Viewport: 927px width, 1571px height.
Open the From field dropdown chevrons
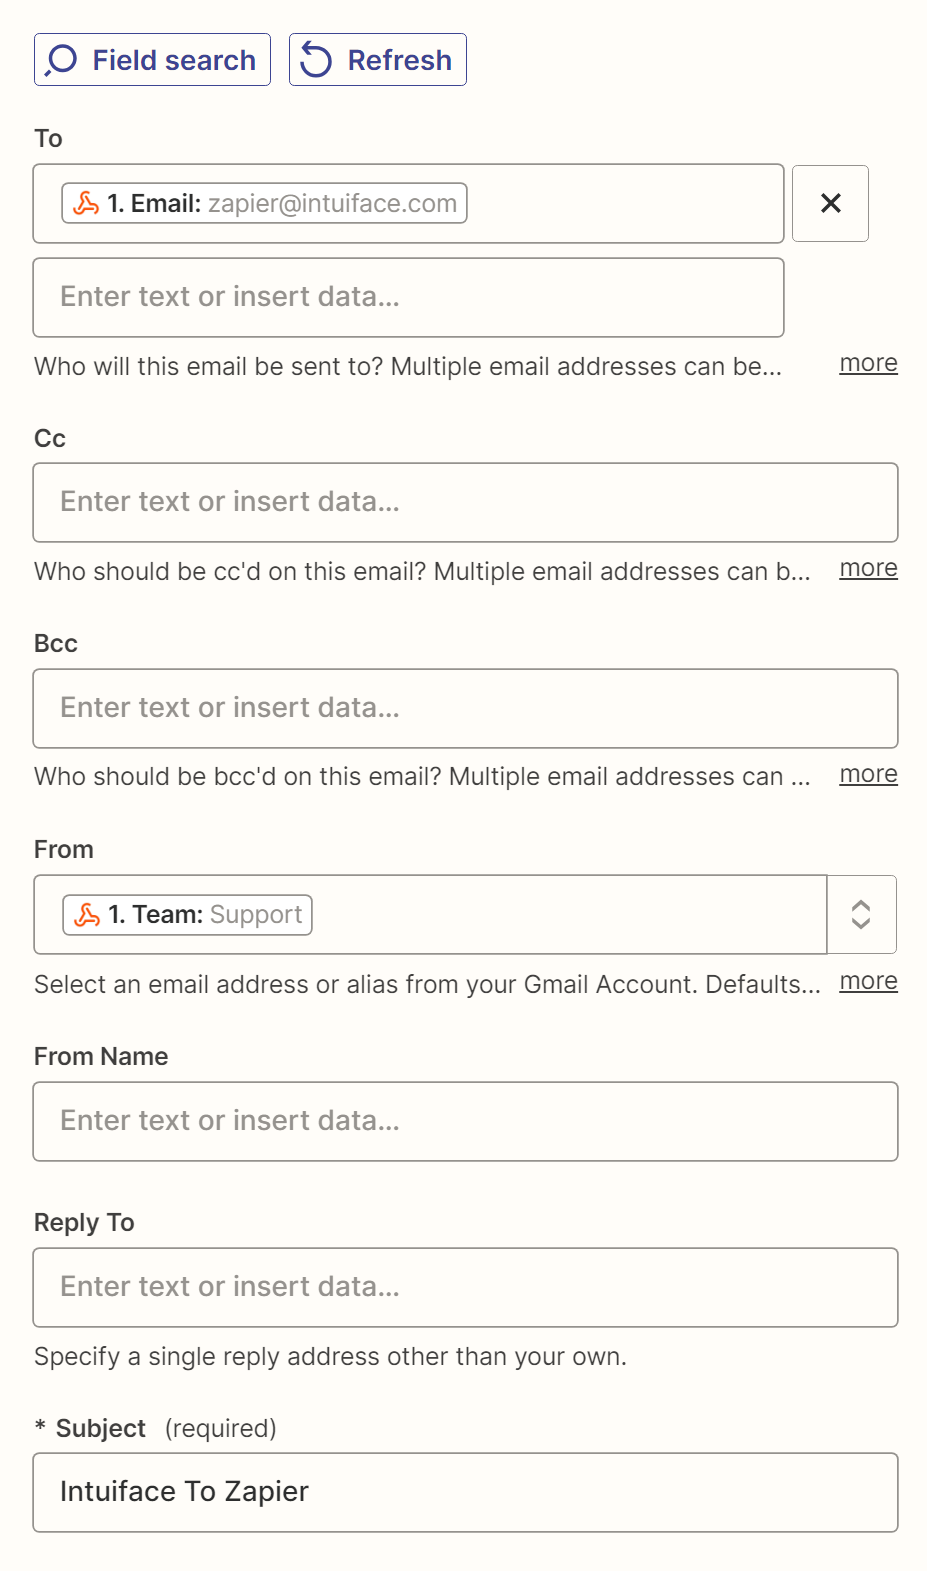[x=861, y=915]
